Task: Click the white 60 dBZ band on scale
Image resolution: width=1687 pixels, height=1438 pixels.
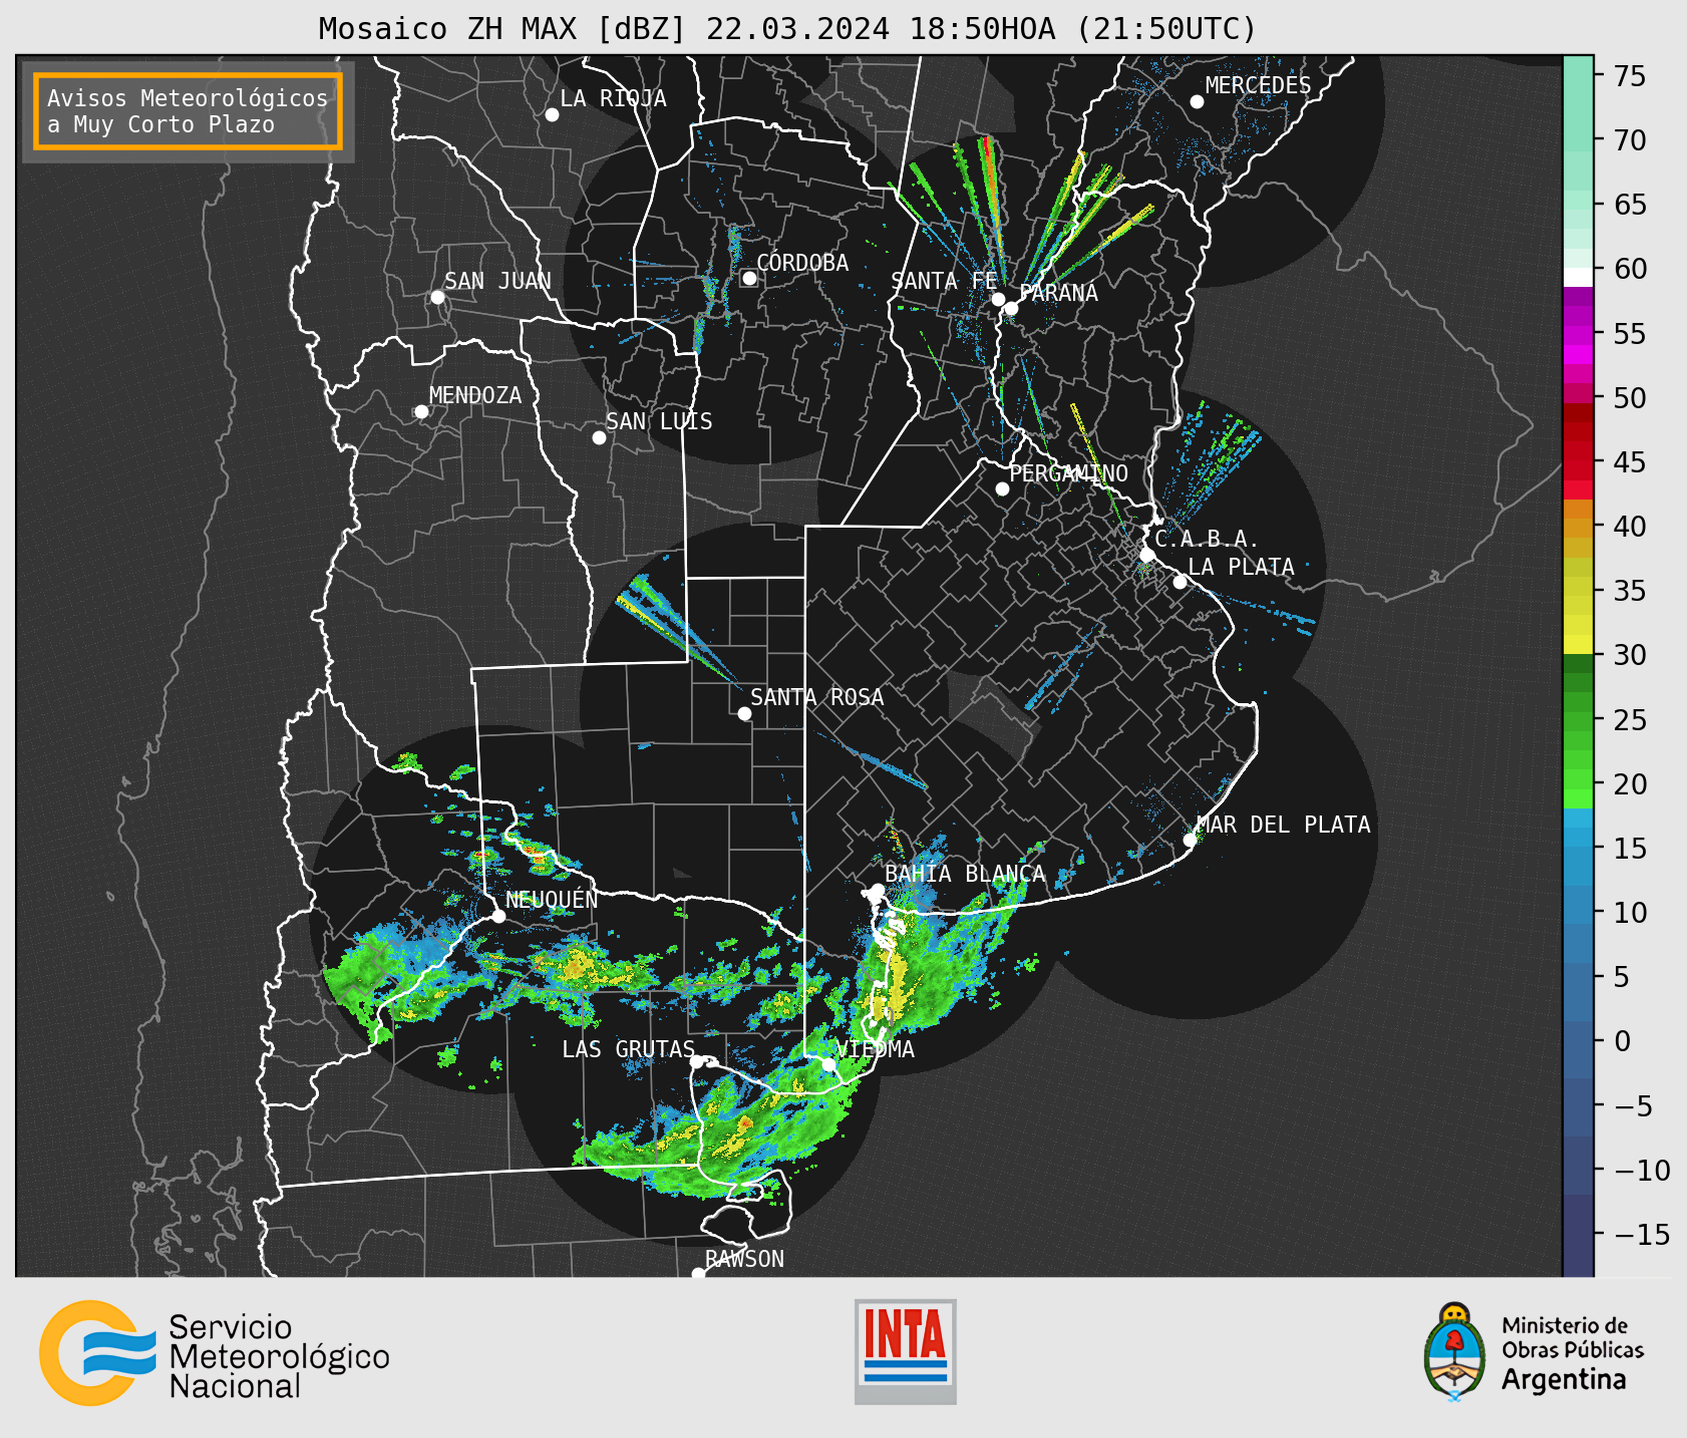Action: [1578, 277]
